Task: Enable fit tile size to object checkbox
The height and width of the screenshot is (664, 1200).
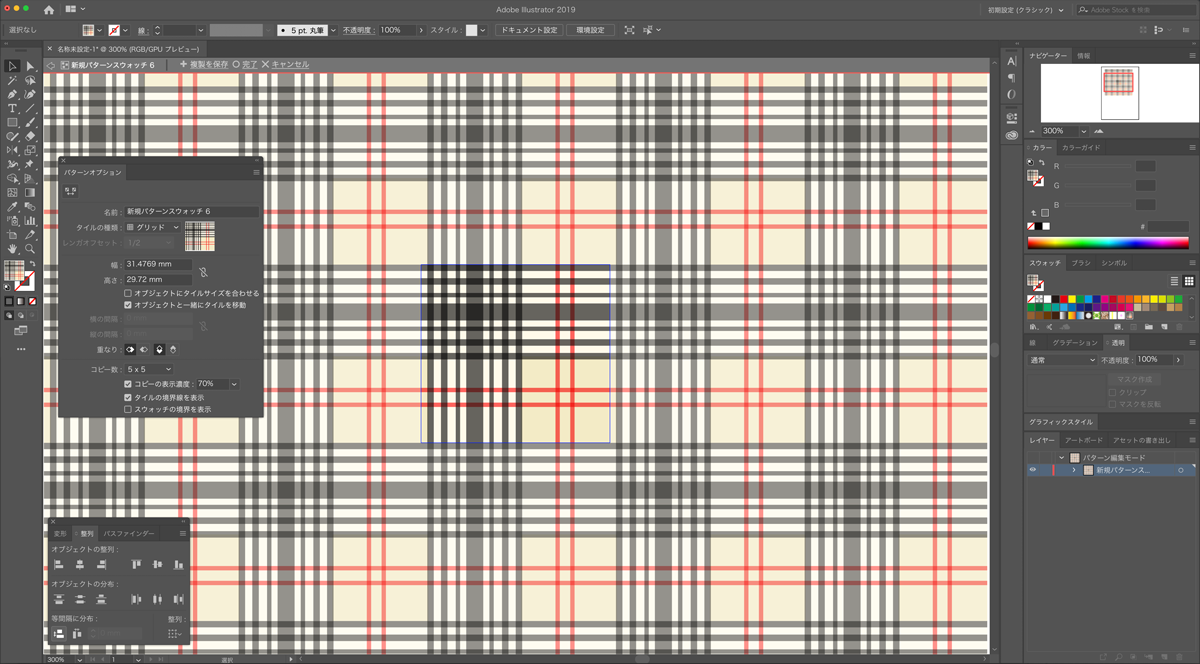Action: coord(128,293)
